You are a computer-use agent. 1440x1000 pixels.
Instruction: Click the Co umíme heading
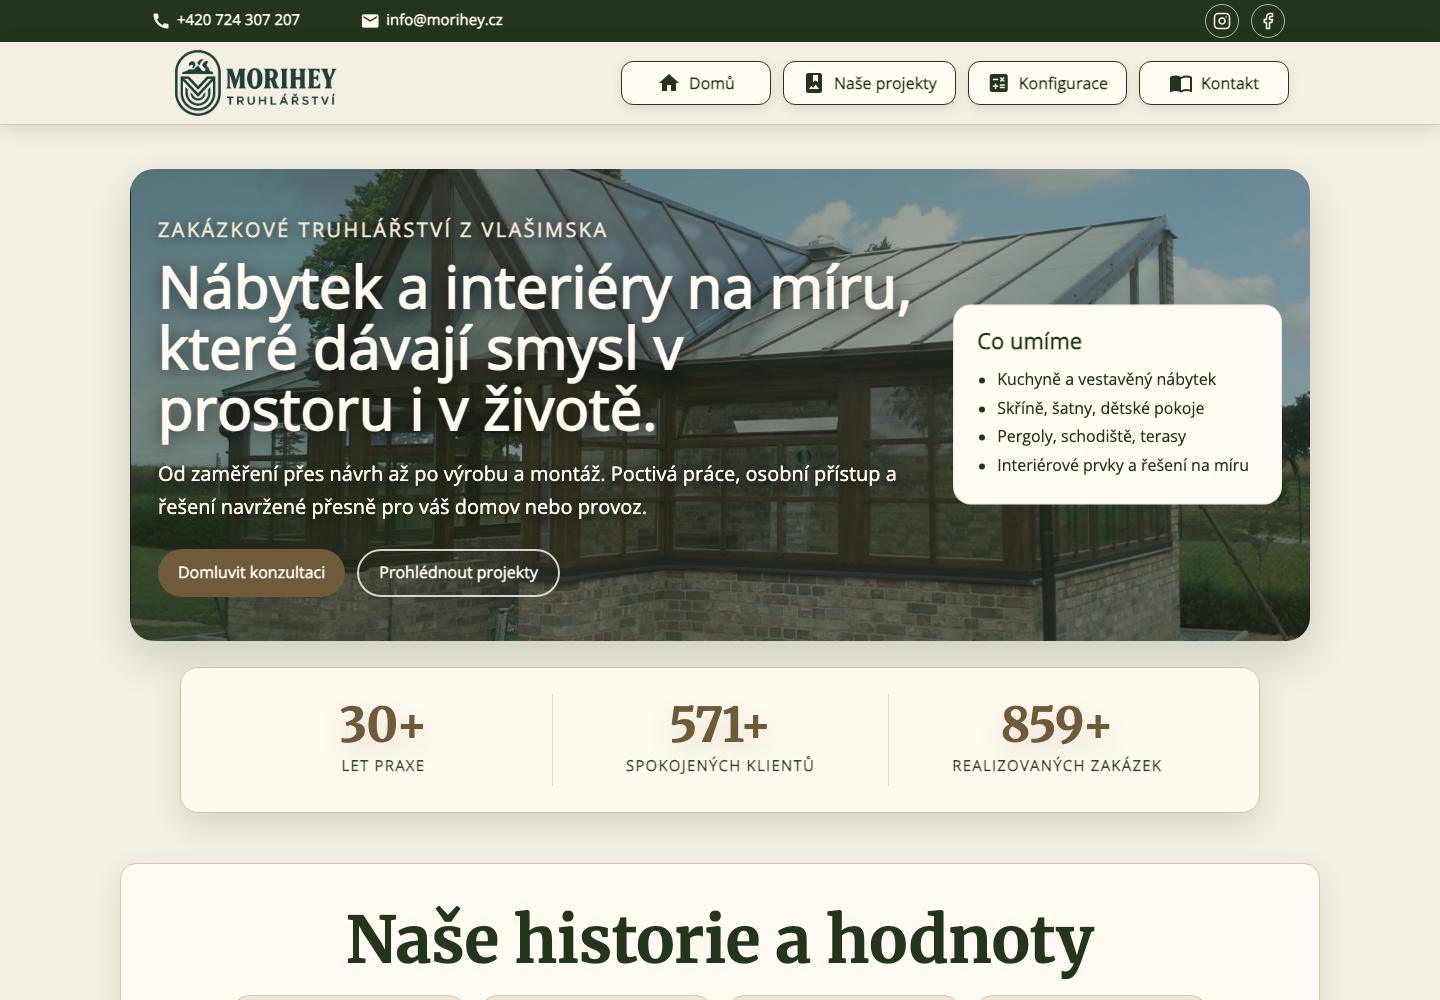pos(1029,342)
